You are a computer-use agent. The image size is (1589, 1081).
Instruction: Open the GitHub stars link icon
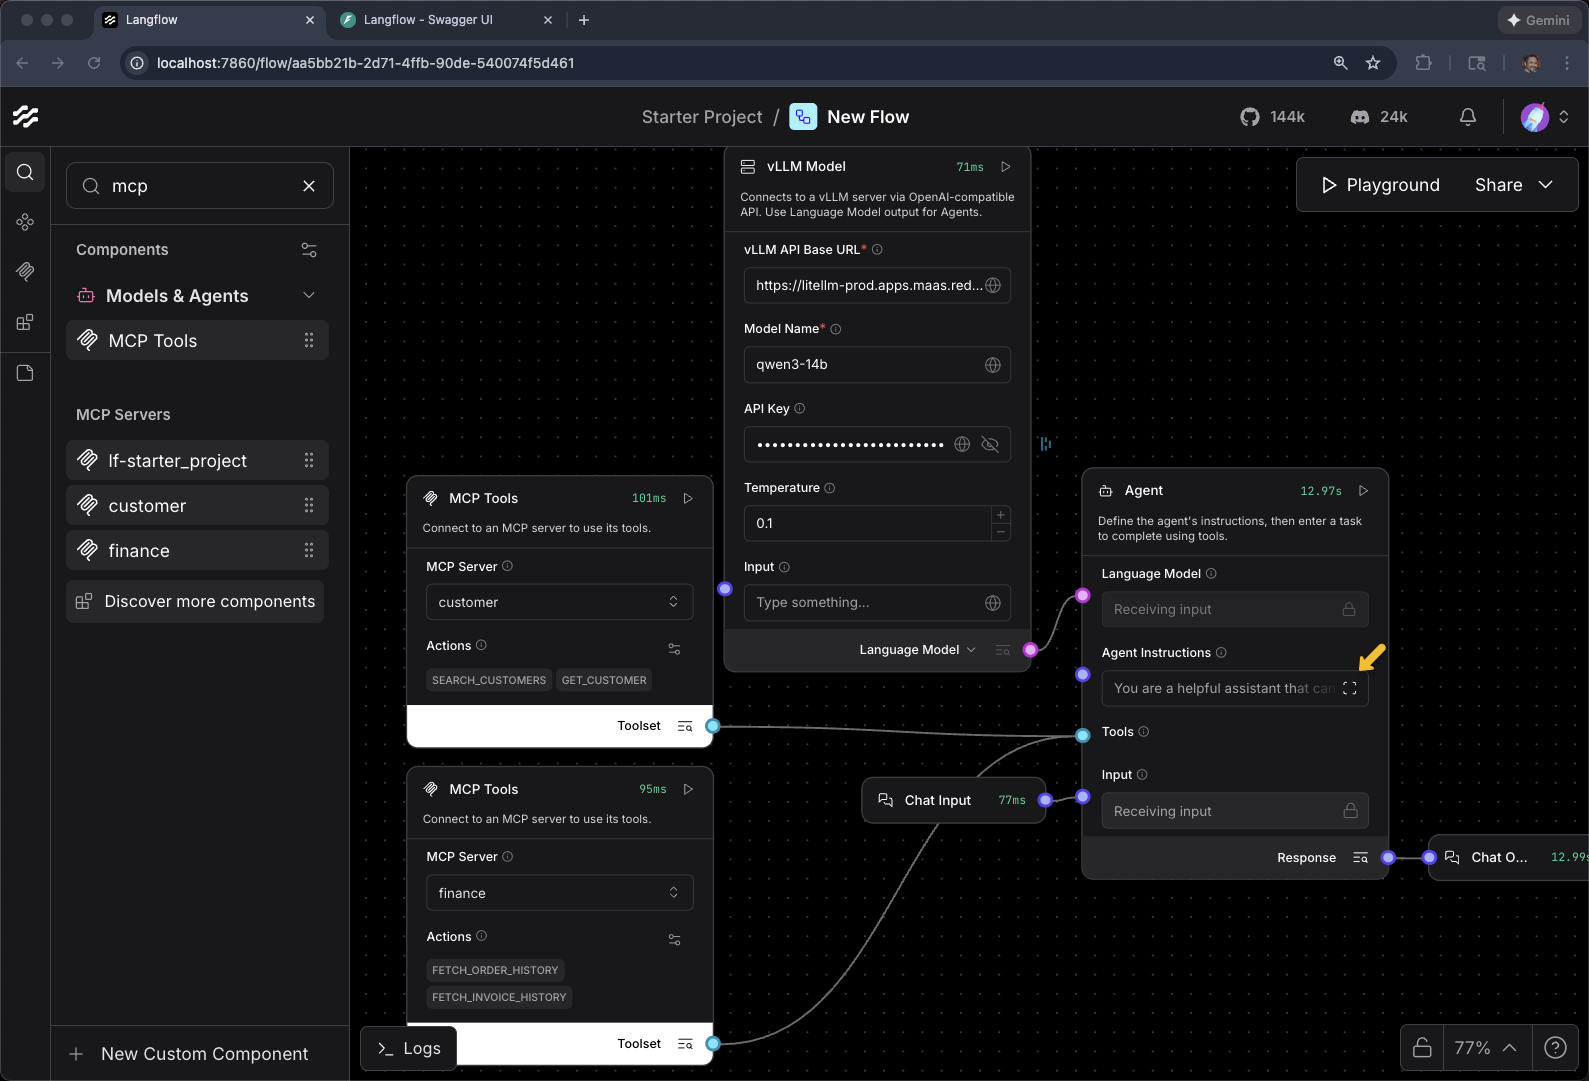(1250, 117)
